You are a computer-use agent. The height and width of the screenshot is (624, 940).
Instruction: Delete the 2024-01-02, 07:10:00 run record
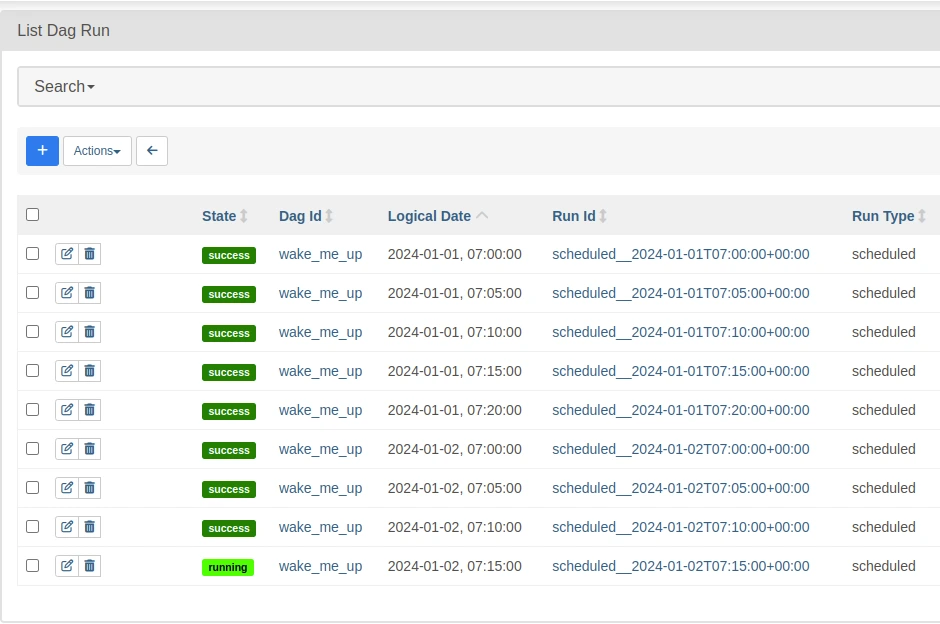pyautogui.click(x=89, y=527)
